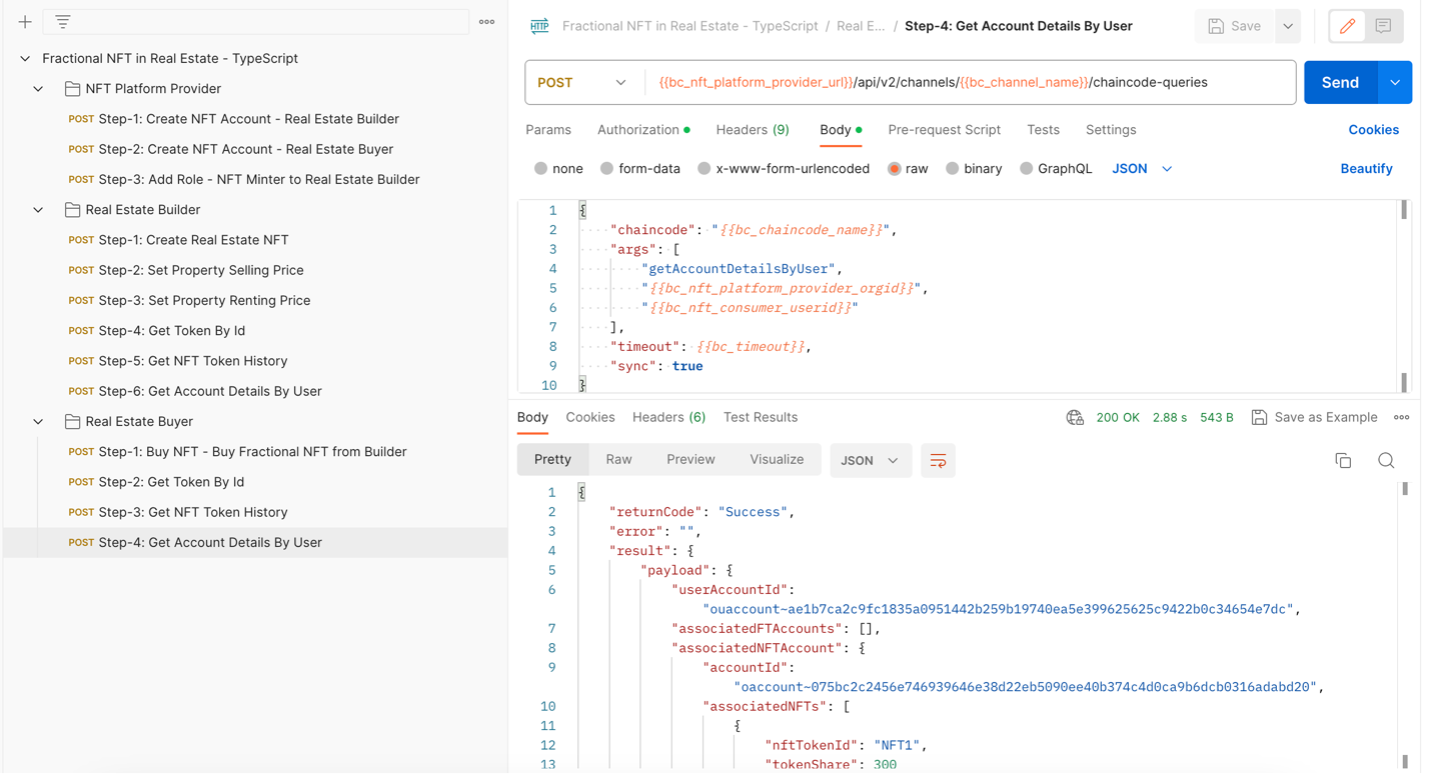Open the JSON body format dropdown
The height and width of the screenshot is (776, 1430).
(x=1142, y=169)
